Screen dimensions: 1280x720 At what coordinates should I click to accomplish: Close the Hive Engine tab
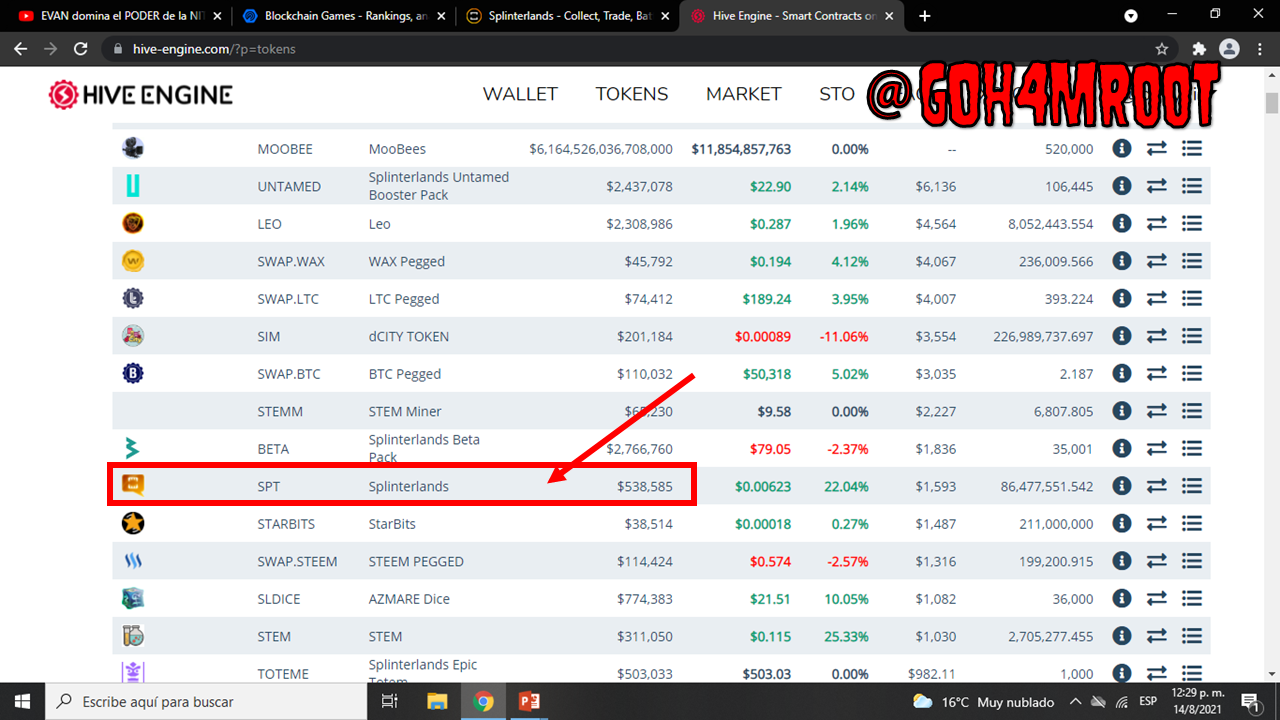pyautogui.click(x=889, y=16)
